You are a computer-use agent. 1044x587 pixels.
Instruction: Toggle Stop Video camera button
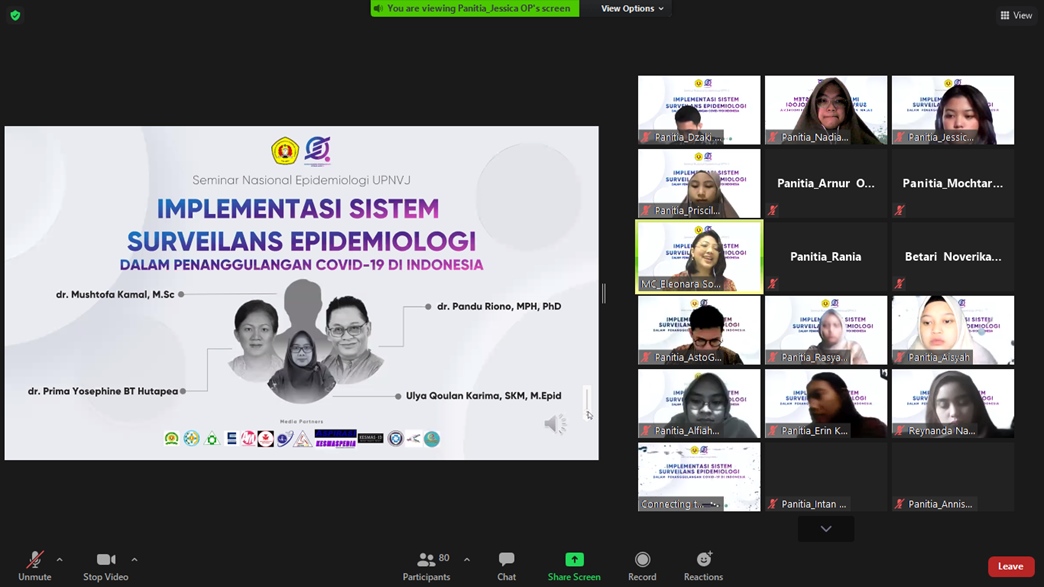pos(106,560)
